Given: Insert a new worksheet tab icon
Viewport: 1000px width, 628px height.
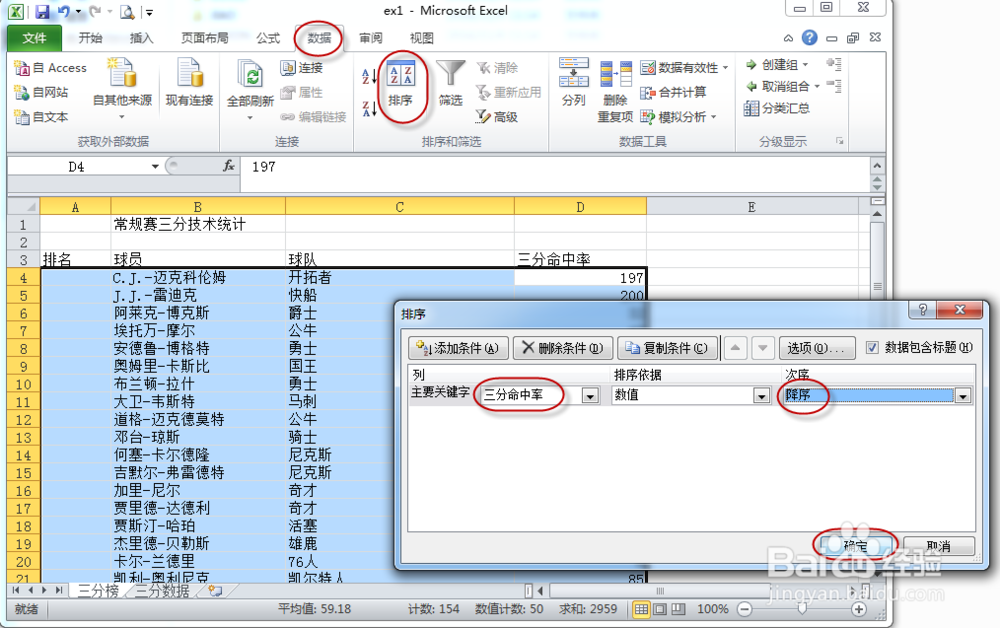Looking at the screenshot, I should pyautogui.click(x=216, y=591).
